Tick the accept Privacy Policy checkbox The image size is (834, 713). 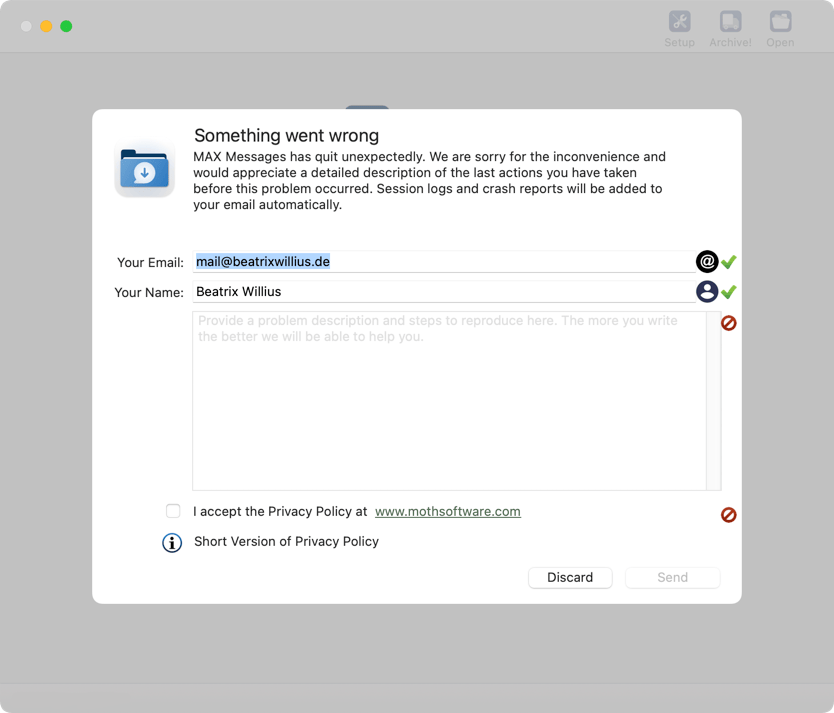tap(173, 511)
